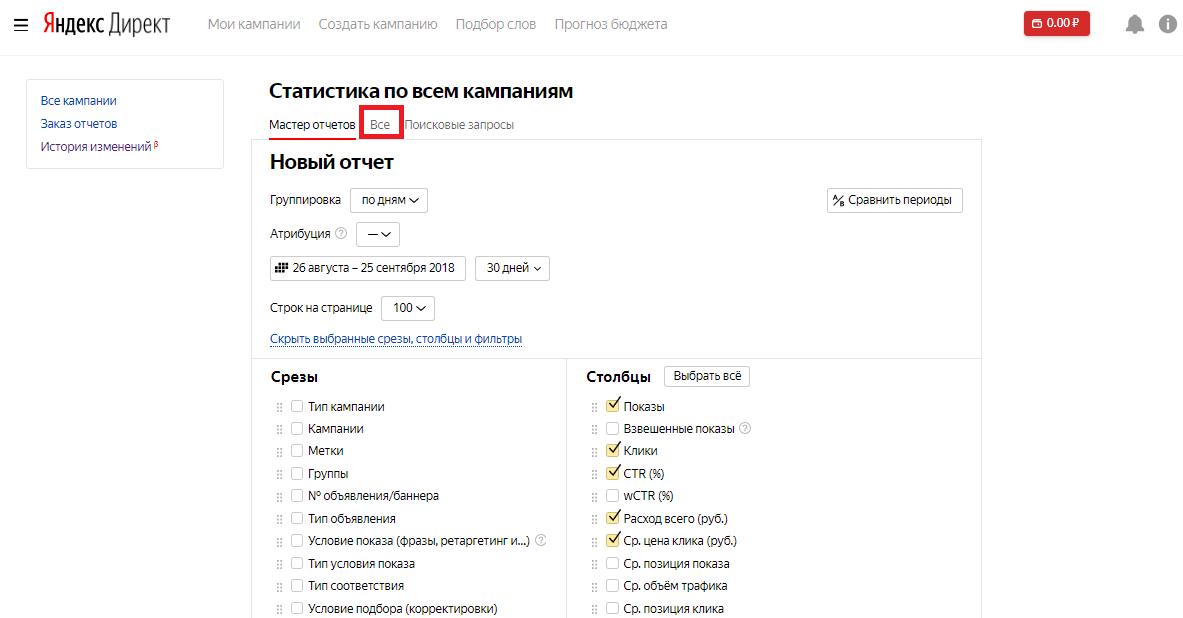1183x618 pixels.
Task: Switch to Поисковые запросы tab
Action: tap(459, 125)
